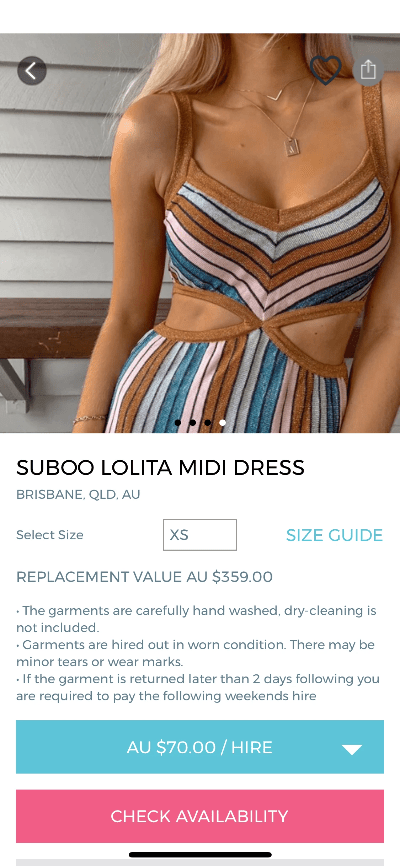Select the third image pagination dot
Image resolution: width=400 pixels, height=866 pixels.
tap(207, 423)
